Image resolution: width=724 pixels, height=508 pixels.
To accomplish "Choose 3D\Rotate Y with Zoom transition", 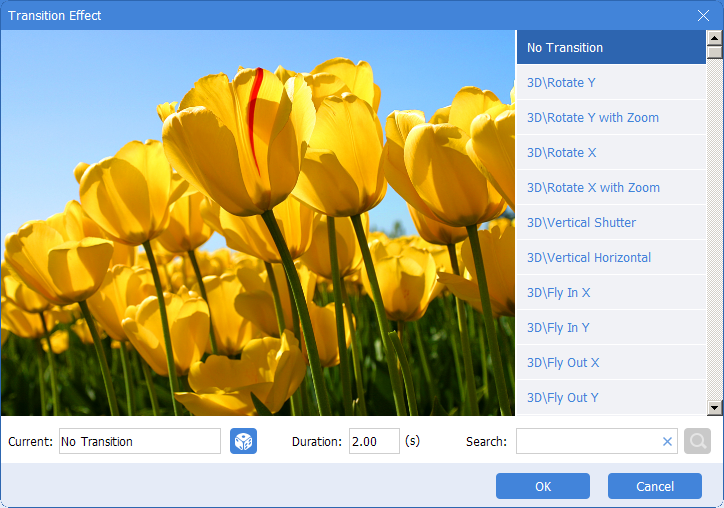I will (x=610, y=118).
